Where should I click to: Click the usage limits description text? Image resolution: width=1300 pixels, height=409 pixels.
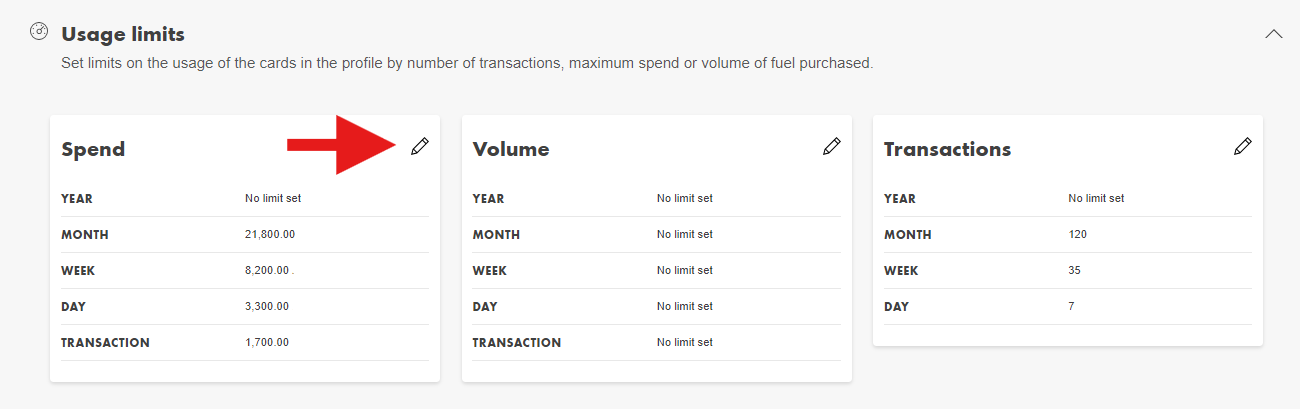tap(467, 63)
